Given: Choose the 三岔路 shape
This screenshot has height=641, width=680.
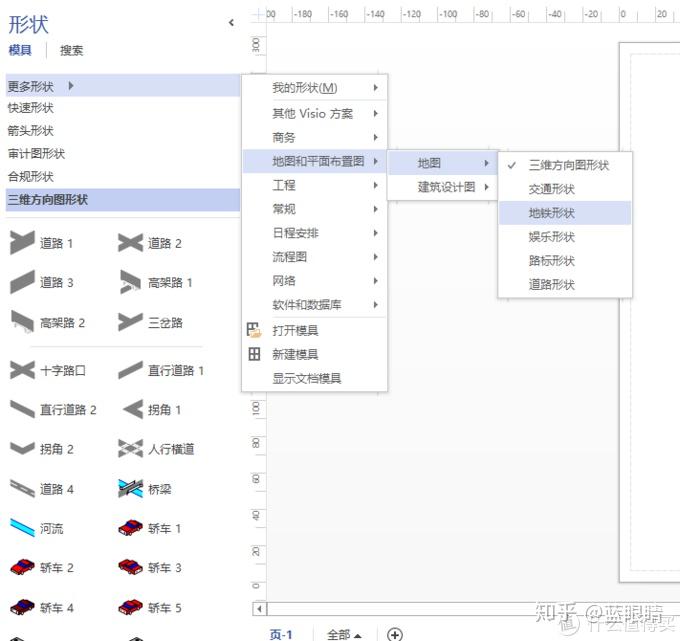Looking at the screenshot, I should coord(150,322).
